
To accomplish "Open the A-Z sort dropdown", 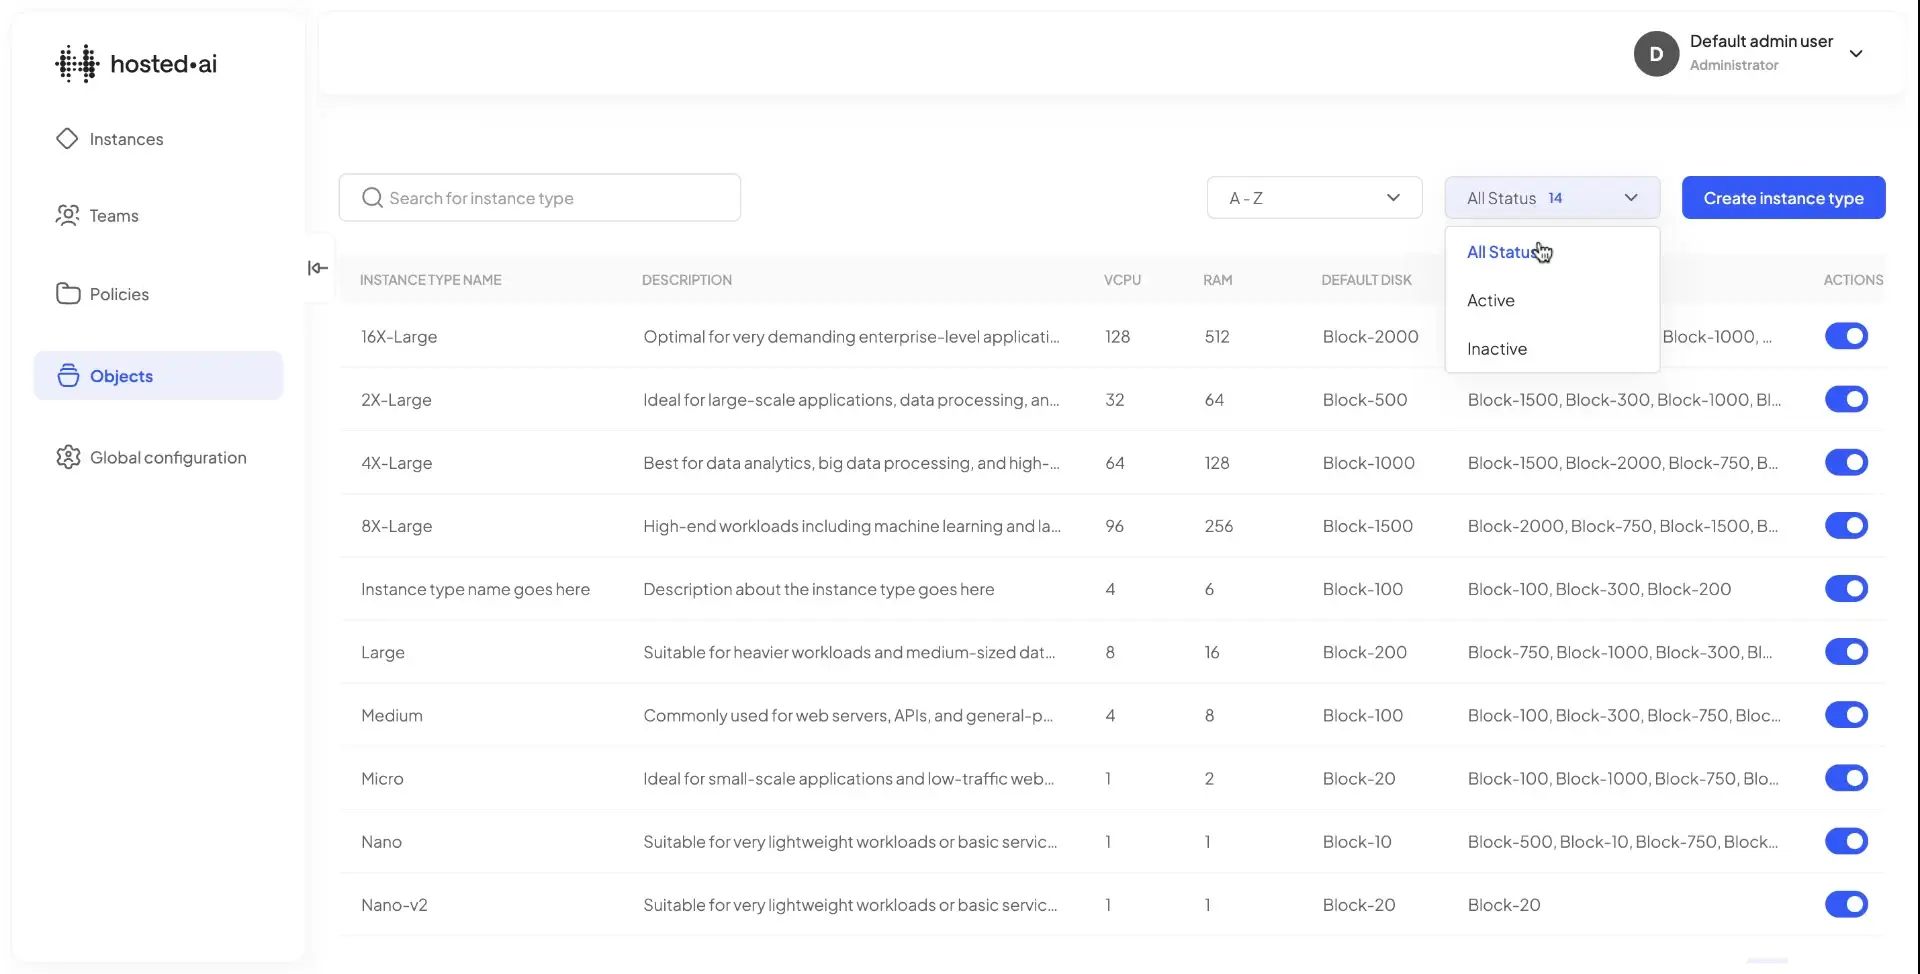I will point(1313,197).
